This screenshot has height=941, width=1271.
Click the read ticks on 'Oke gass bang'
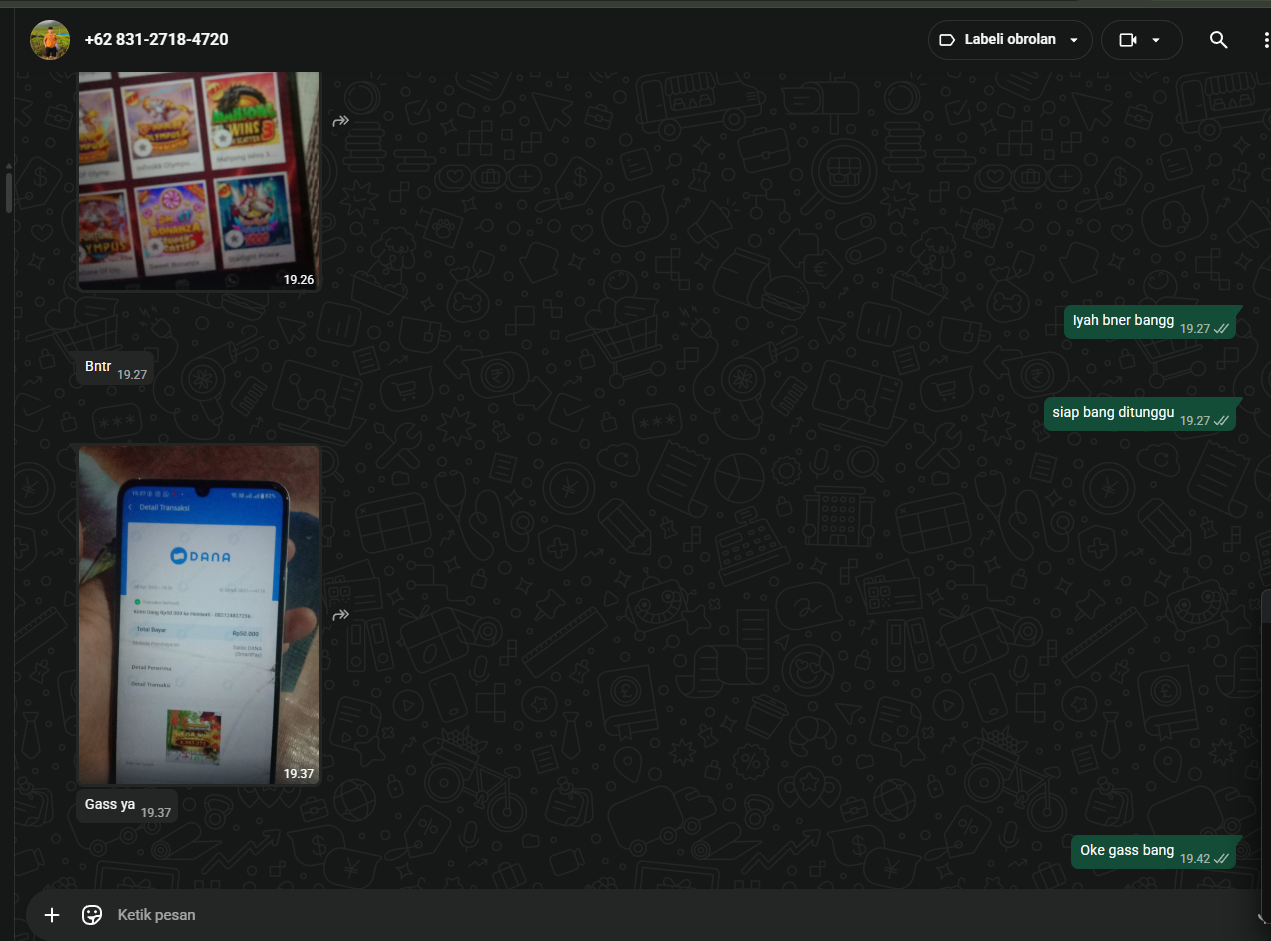click(x=1221, y=859)
